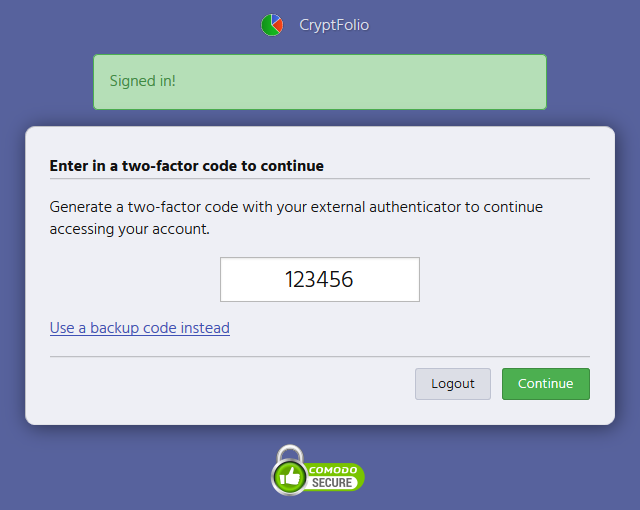This screenshot has height=510, width=640.
Task: Click the thumbs-up icon on the security seal
Action: [291, 478]
